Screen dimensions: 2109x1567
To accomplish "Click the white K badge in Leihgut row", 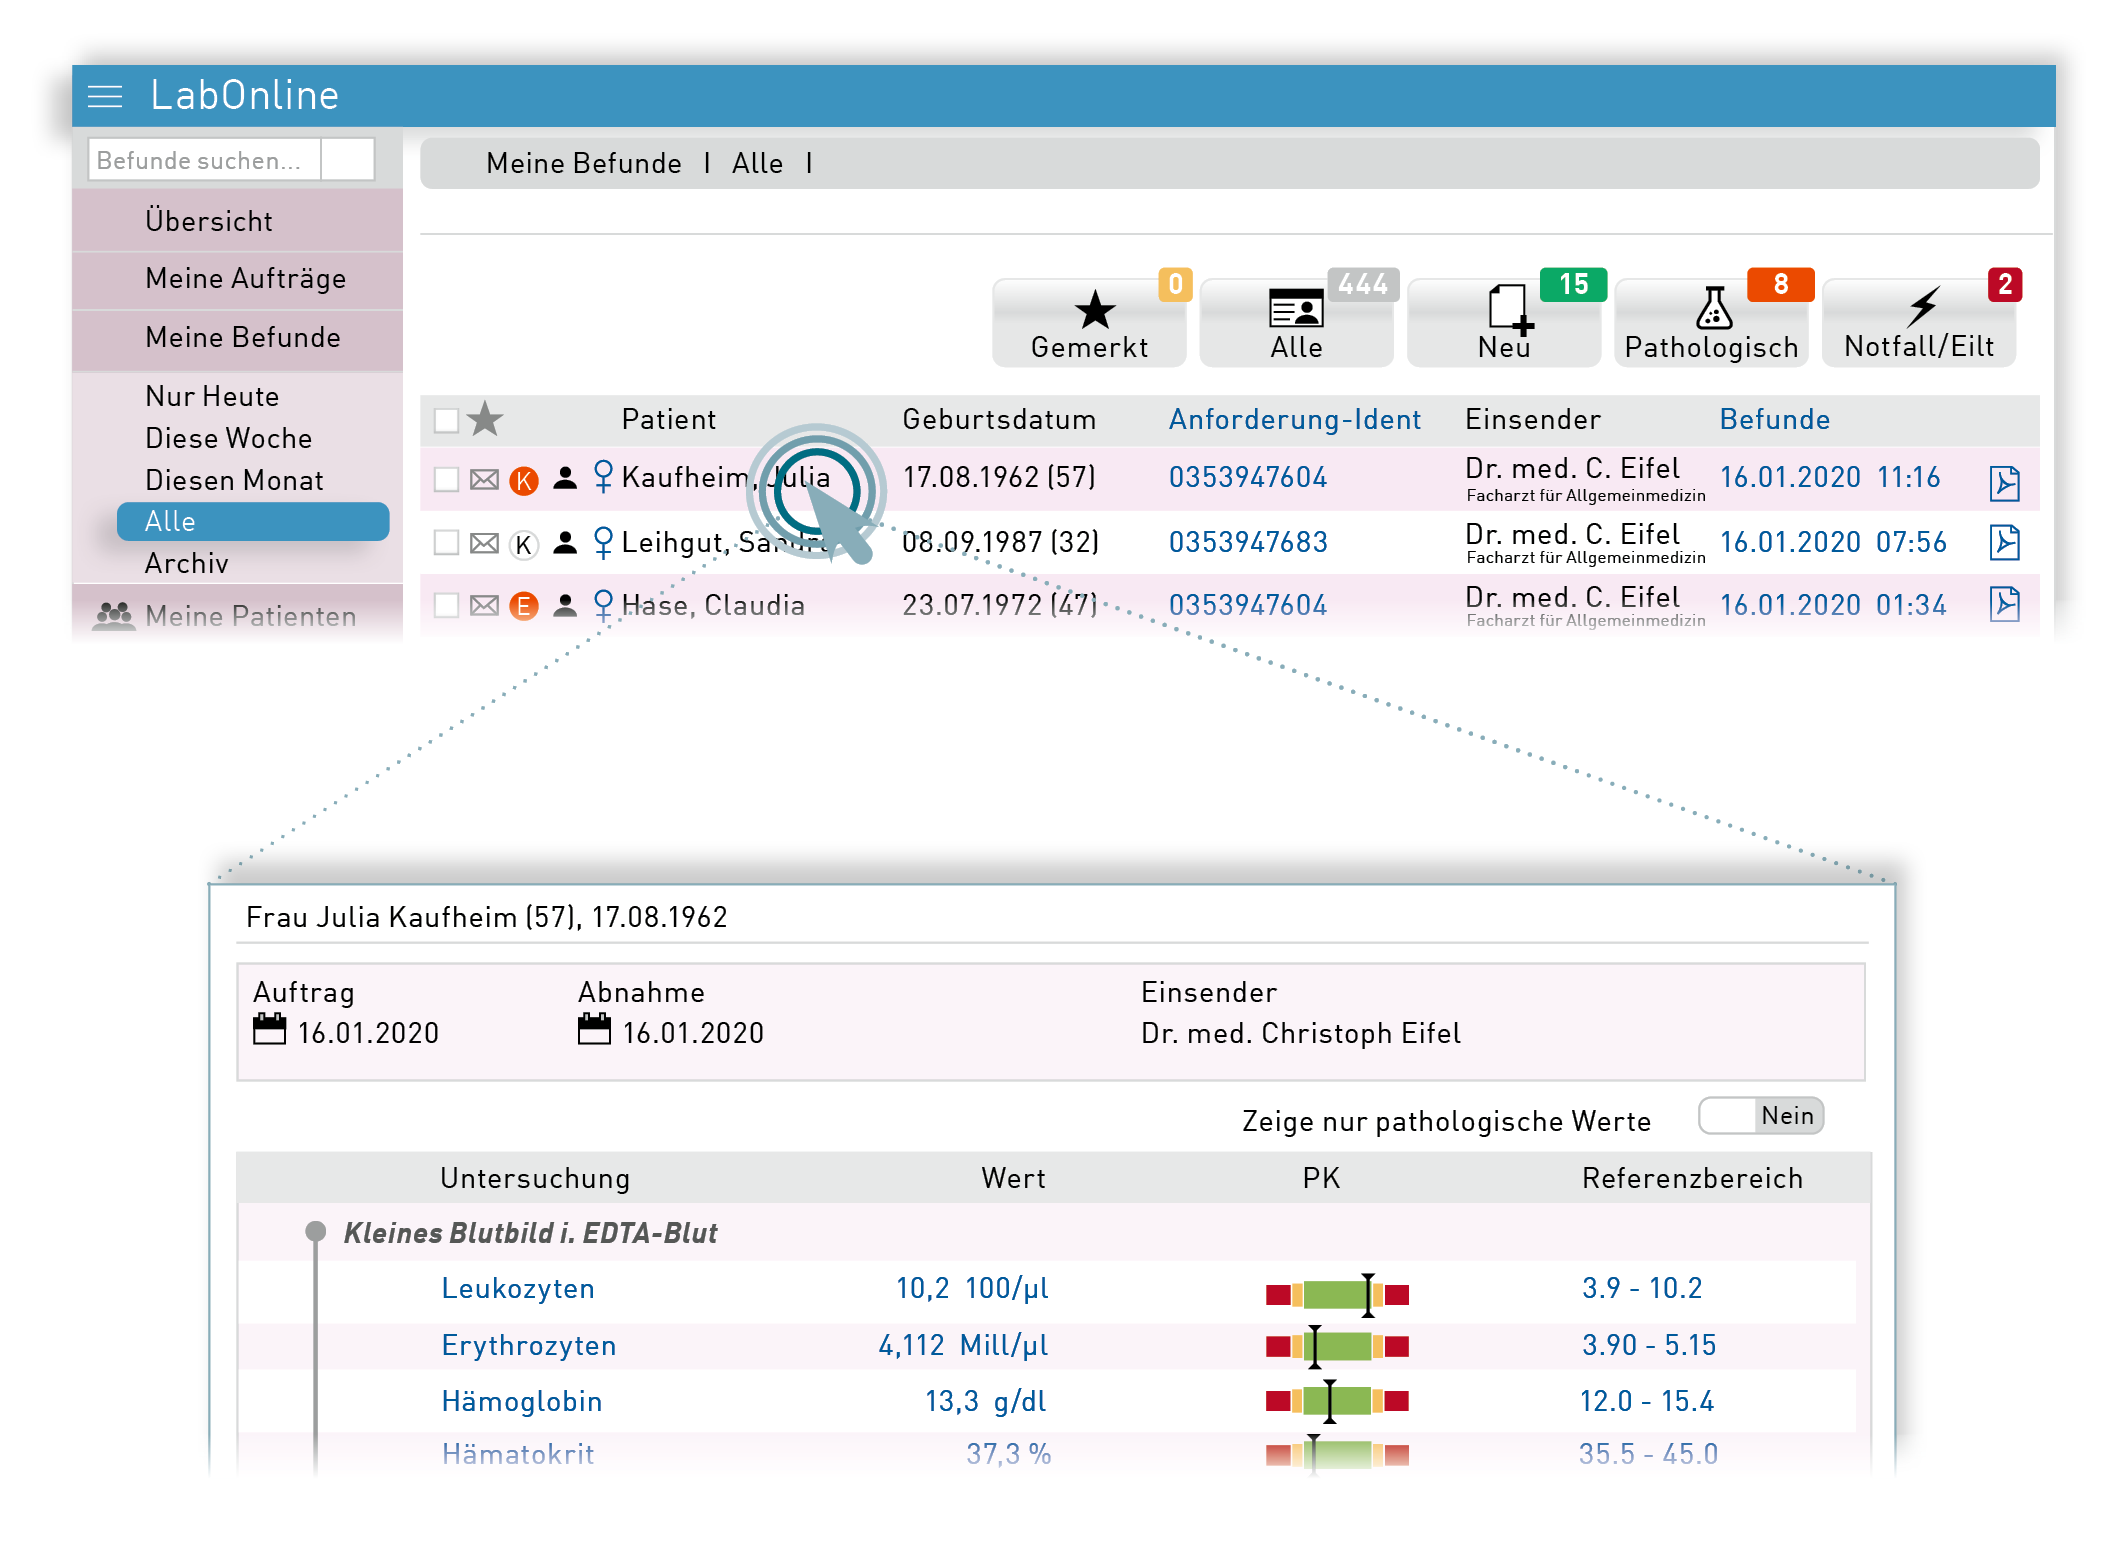I will [524, 545].
